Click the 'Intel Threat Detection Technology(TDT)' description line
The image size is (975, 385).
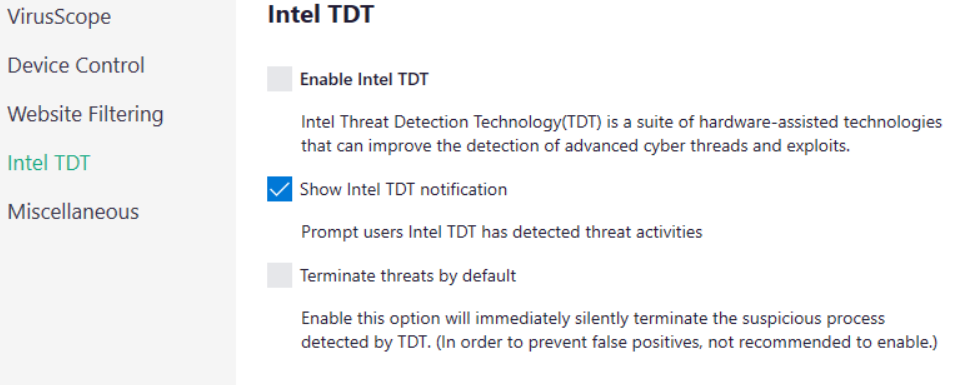click(622, 122)
